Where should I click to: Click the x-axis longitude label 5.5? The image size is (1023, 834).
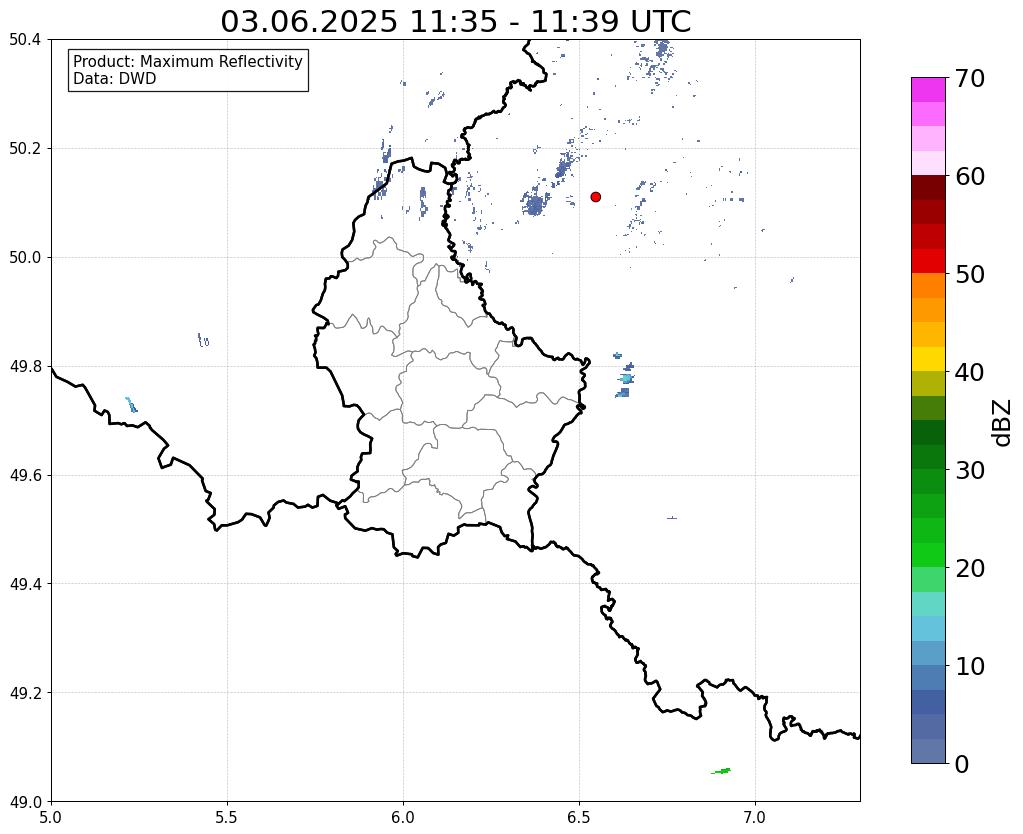[227, 817]
